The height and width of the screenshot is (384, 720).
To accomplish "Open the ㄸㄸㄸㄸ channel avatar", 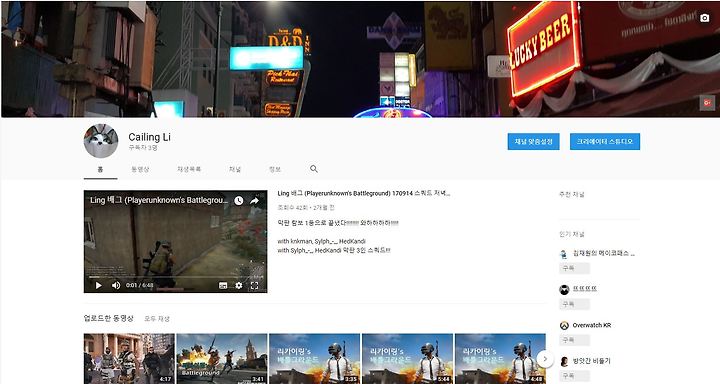I will point(564,289).
